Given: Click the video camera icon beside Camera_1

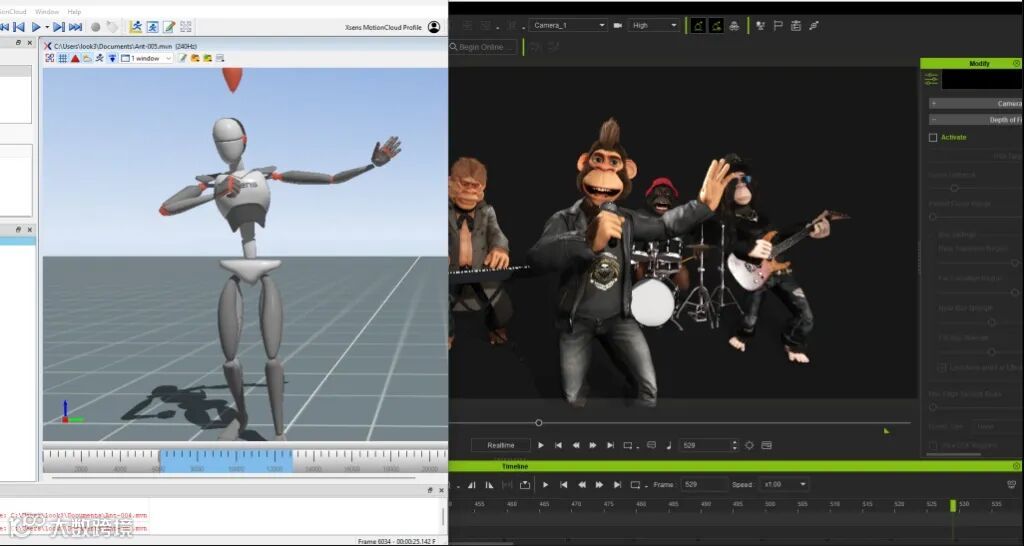Looking at the screenshot, I should tap(617, 25).
